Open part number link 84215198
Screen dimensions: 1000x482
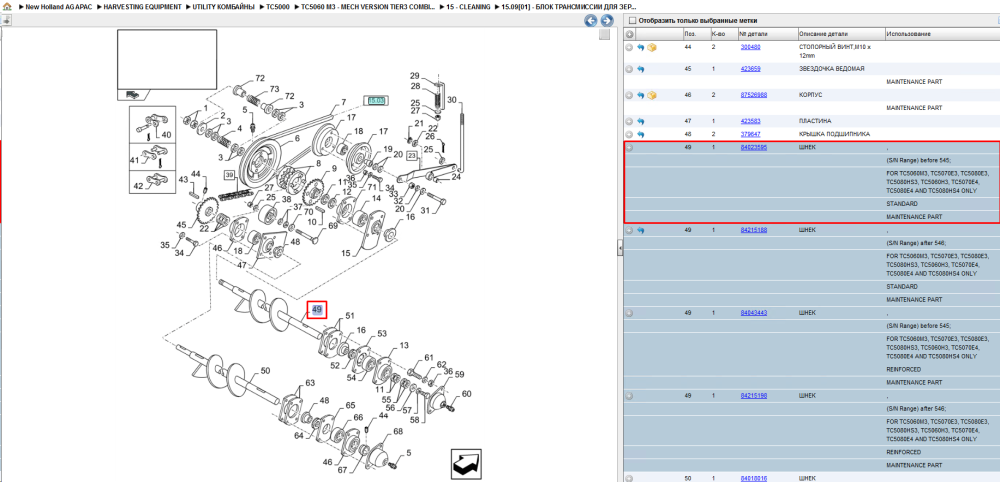click(x=753, y=396)
